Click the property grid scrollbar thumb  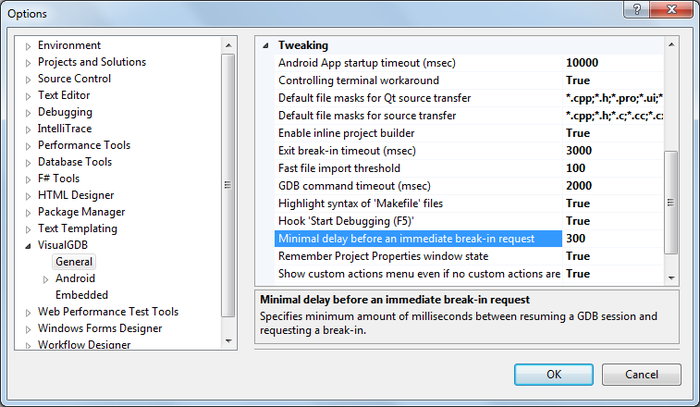(671, 203)
